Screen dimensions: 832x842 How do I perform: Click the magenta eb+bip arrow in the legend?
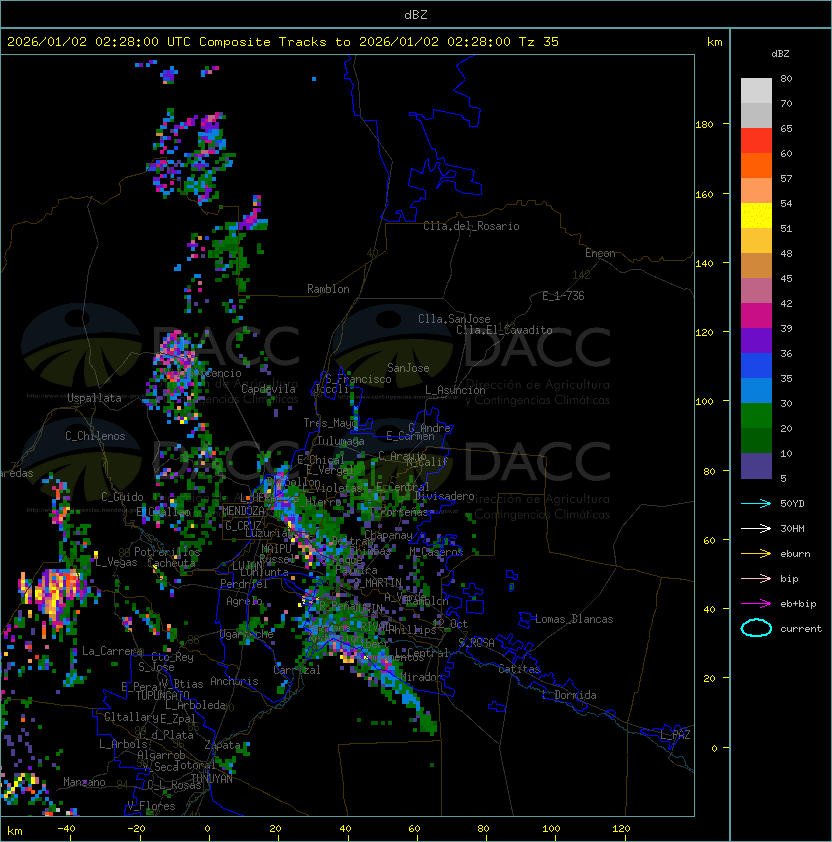click(x=756, y=604)
